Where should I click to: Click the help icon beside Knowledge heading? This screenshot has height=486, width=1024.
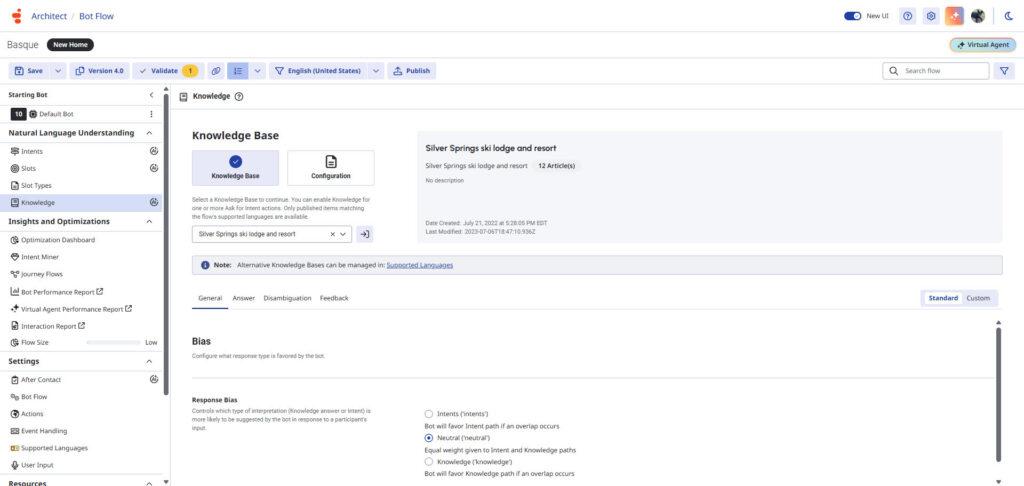click(239, 97)
